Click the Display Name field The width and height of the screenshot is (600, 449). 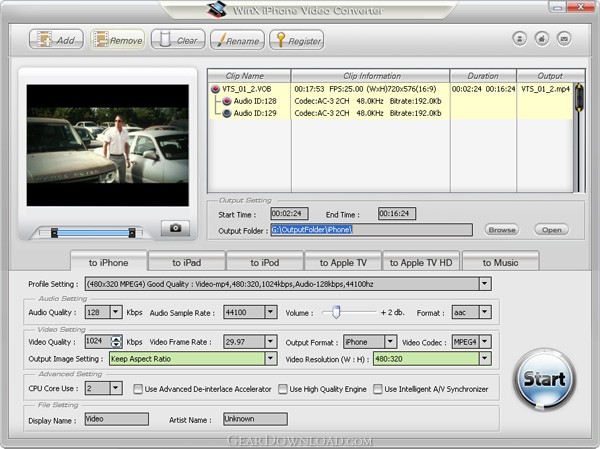click(x=117, y=419)
